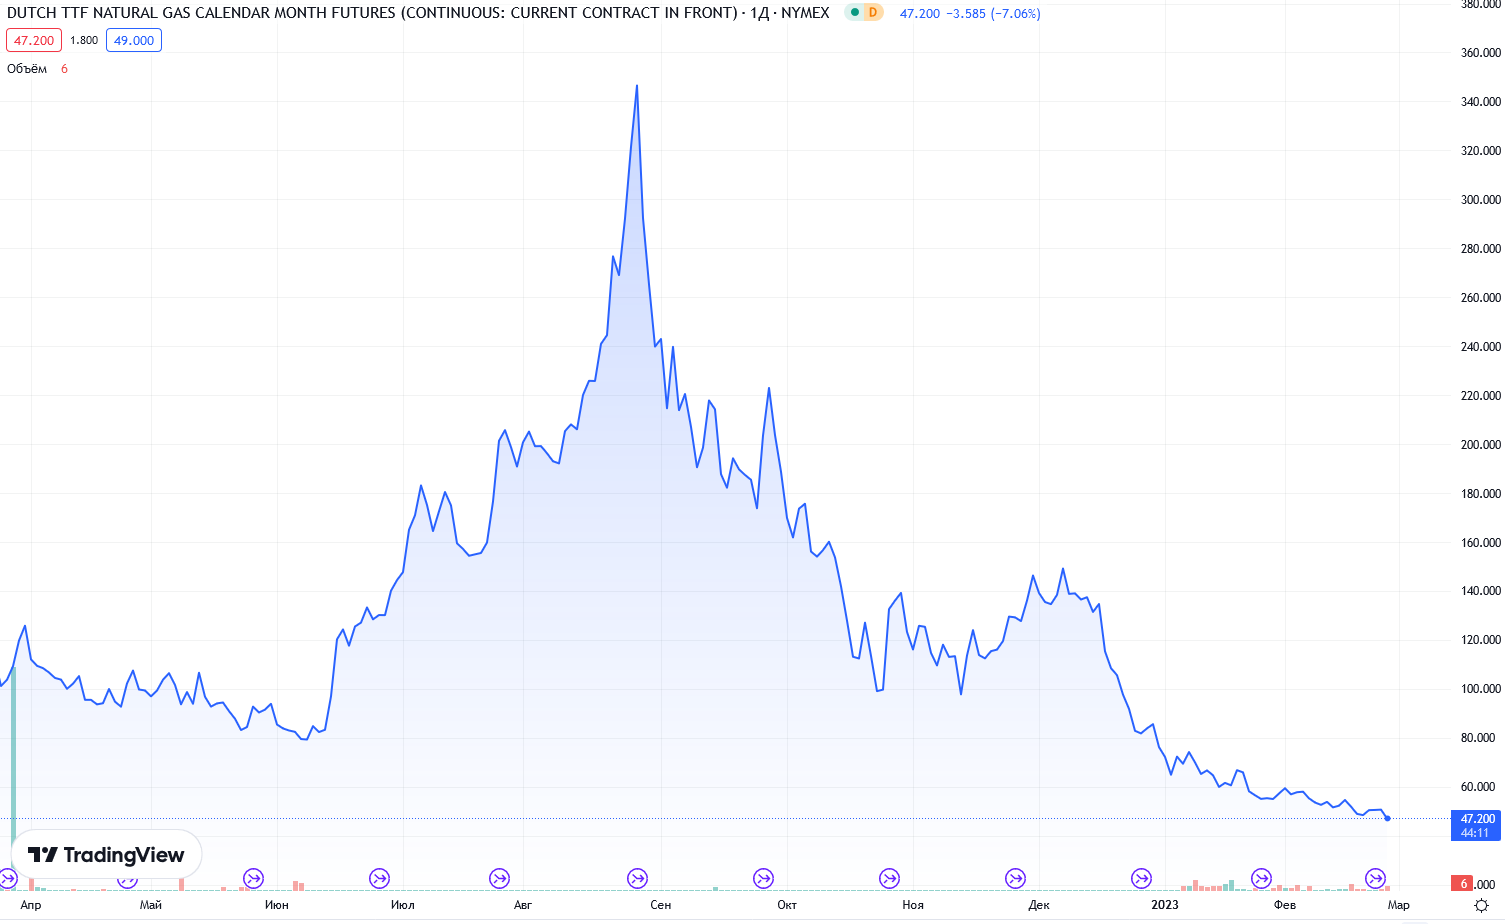Screen dimensions: 1505x924
Task: Click contract rollover marker left of Авг
Action: click(x=499, y=878)
